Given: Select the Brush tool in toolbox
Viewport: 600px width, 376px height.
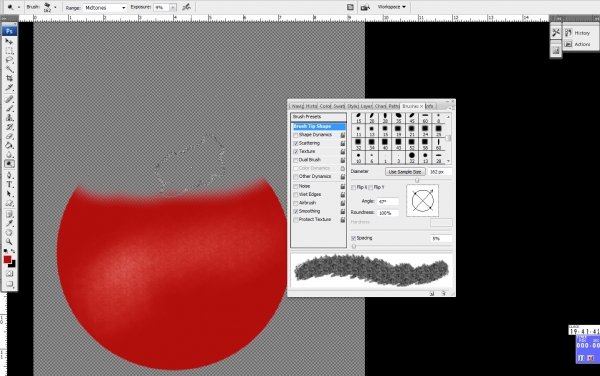Looking at the screenshot, I should click(9, 109).
